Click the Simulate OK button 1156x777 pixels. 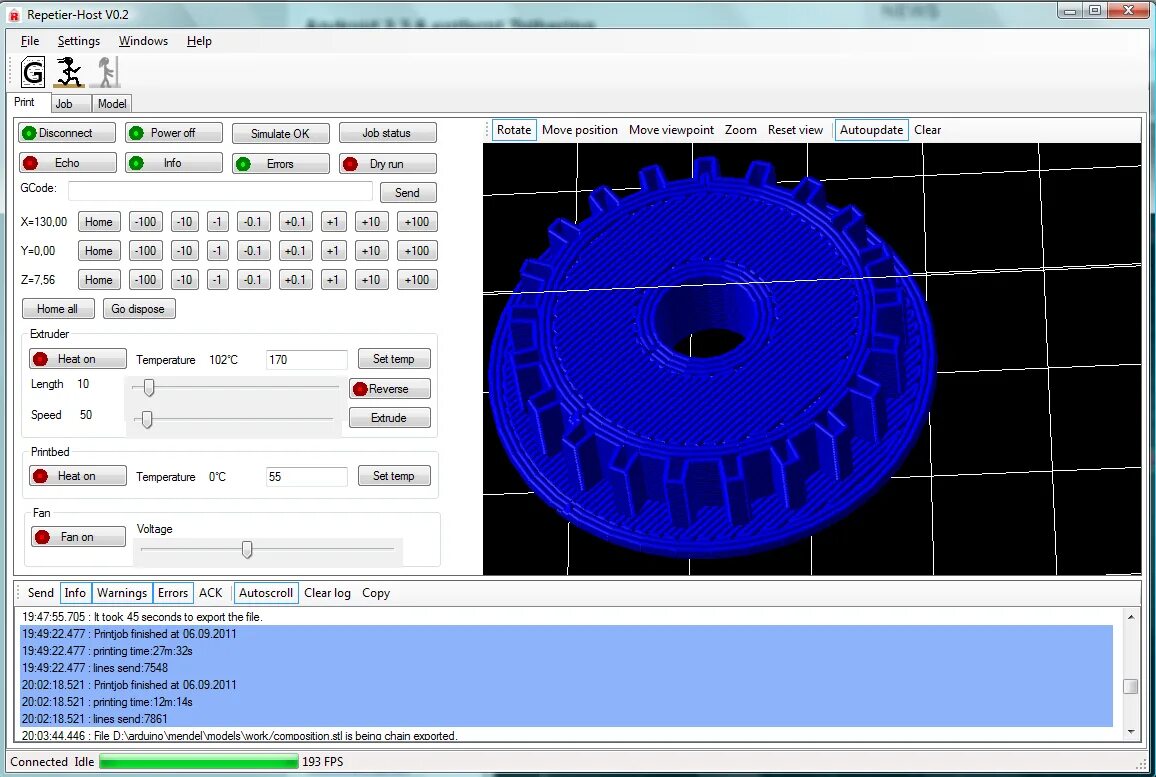(280, 133)
